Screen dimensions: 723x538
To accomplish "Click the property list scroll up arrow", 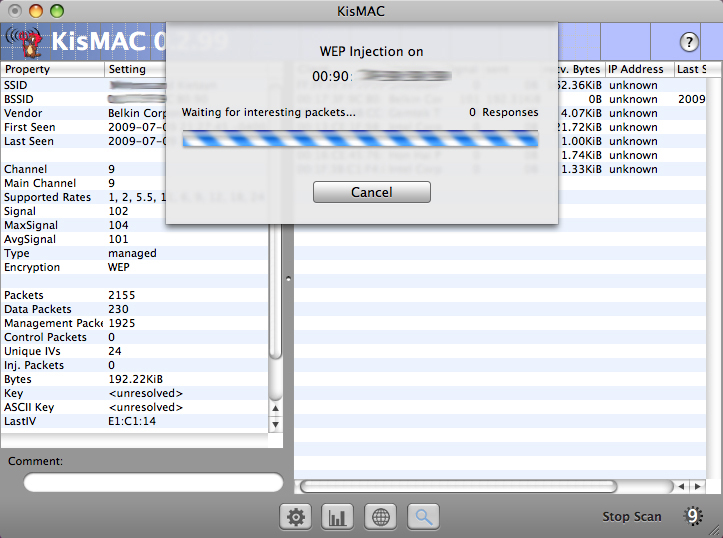I will (x=275, y=408).
